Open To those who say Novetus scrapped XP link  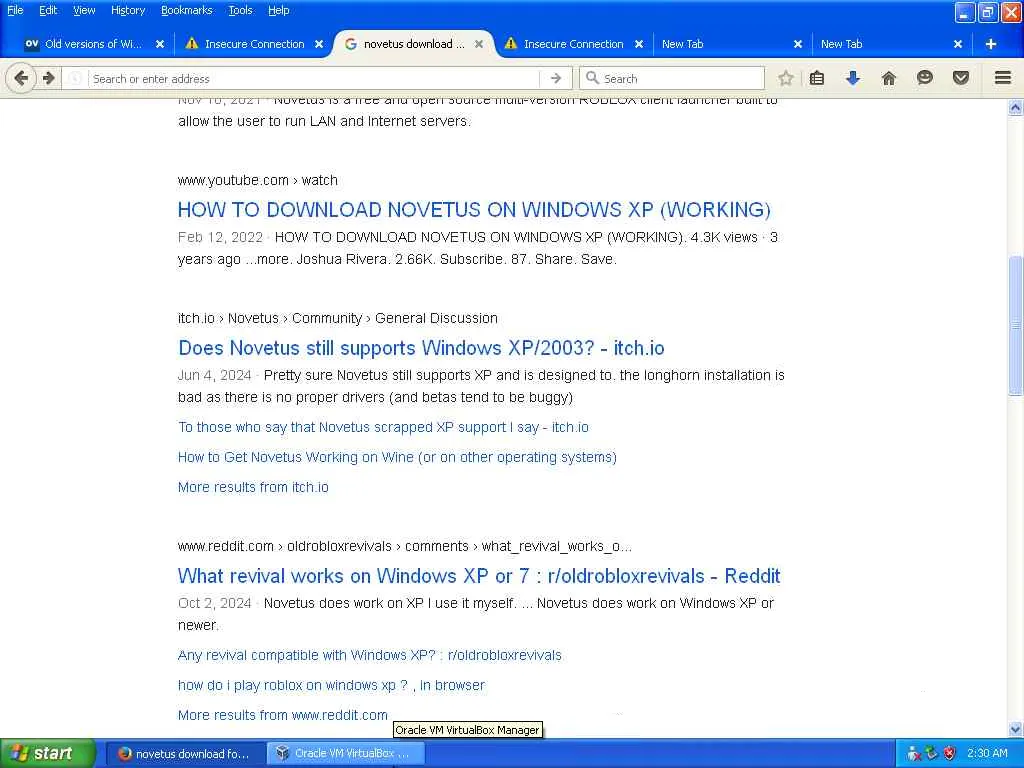(x=383, y=427)
